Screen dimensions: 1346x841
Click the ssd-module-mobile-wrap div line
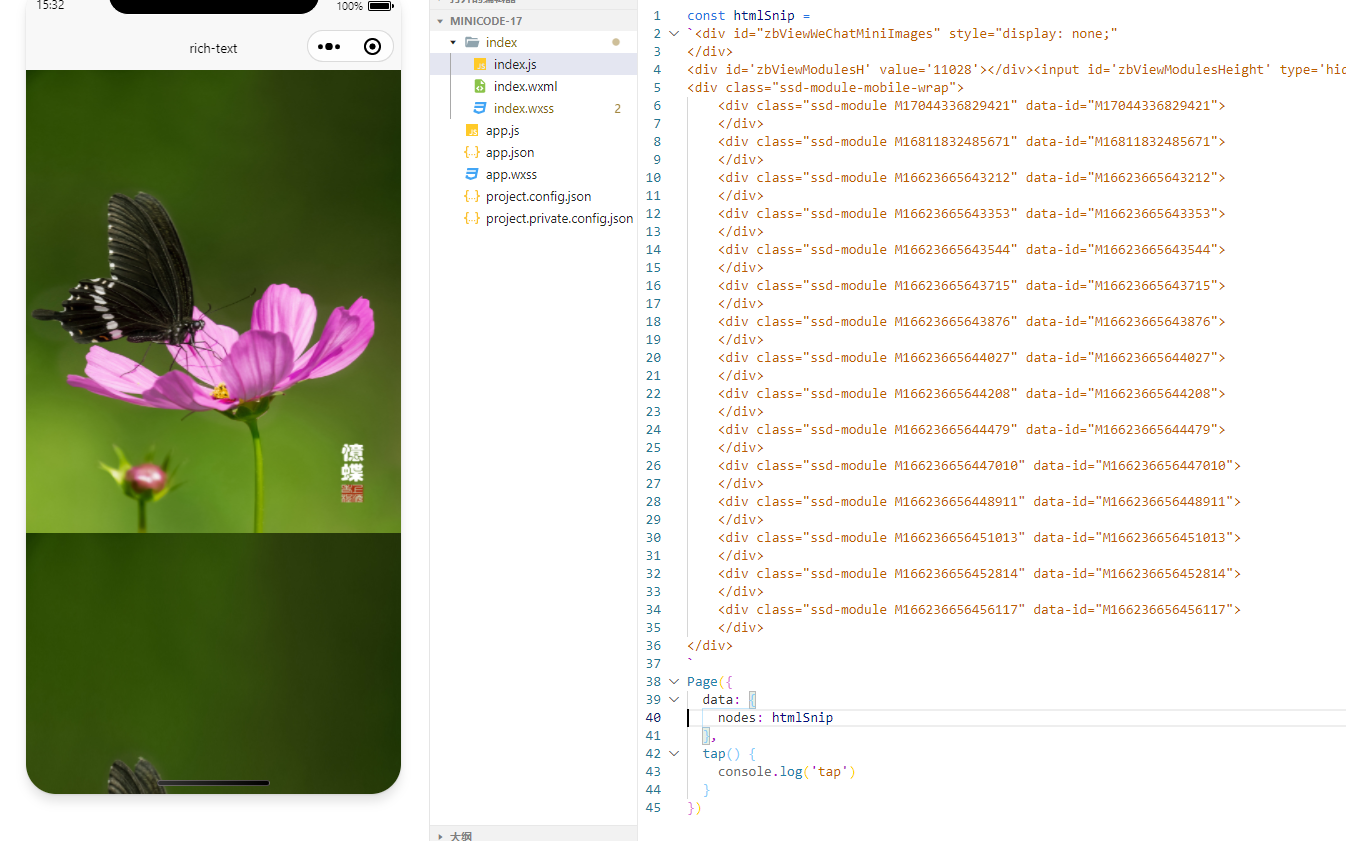(x=826, y=88)
